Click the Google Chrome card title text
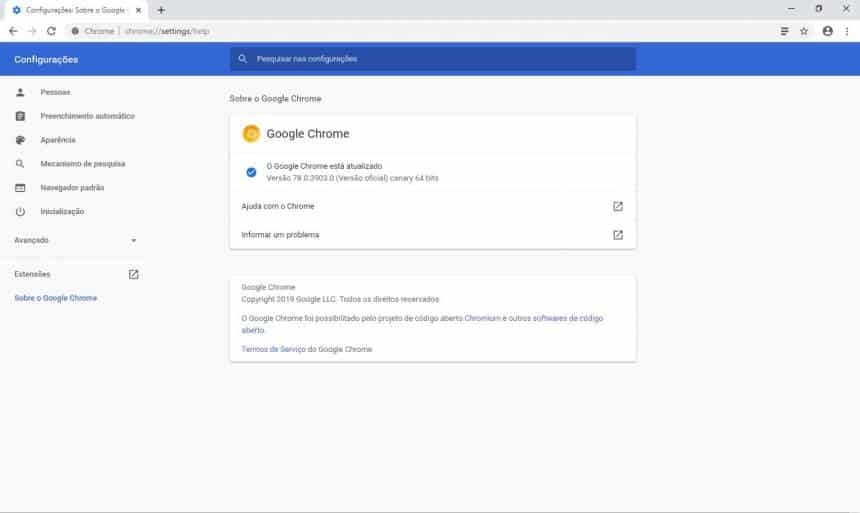860x513 pixels. click(308, 133)
